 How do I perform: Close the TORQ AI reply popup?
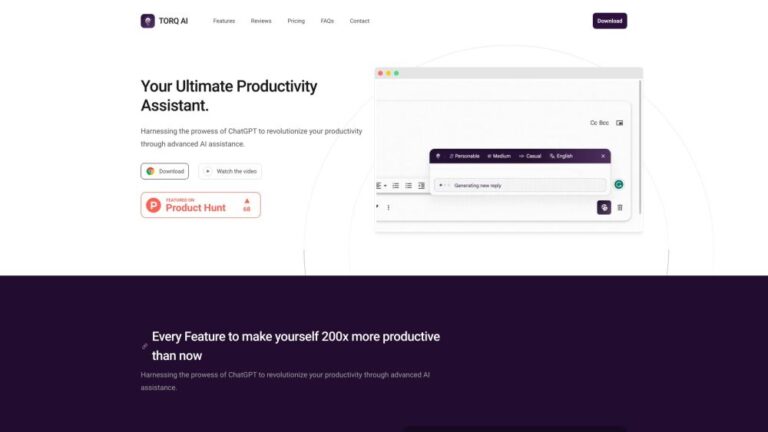click(603, 156)
